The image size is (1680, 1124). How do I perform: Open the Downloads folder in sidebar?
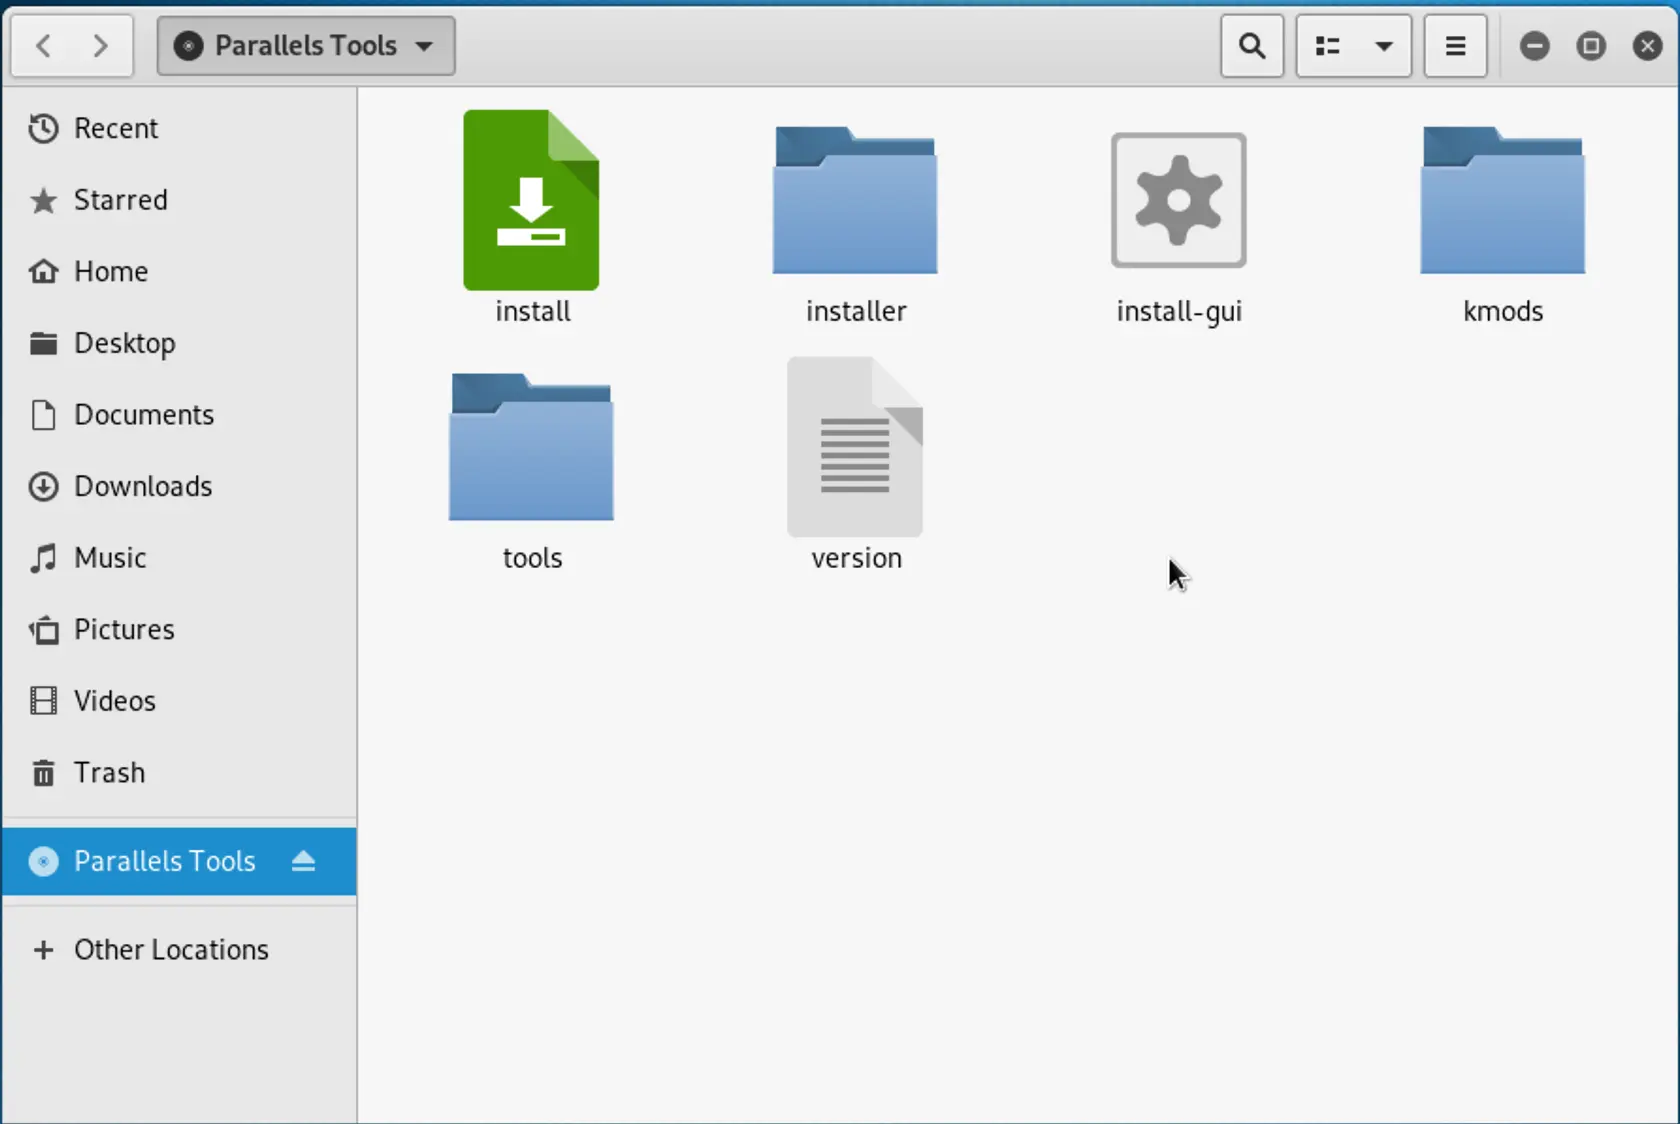pos(179,486)
